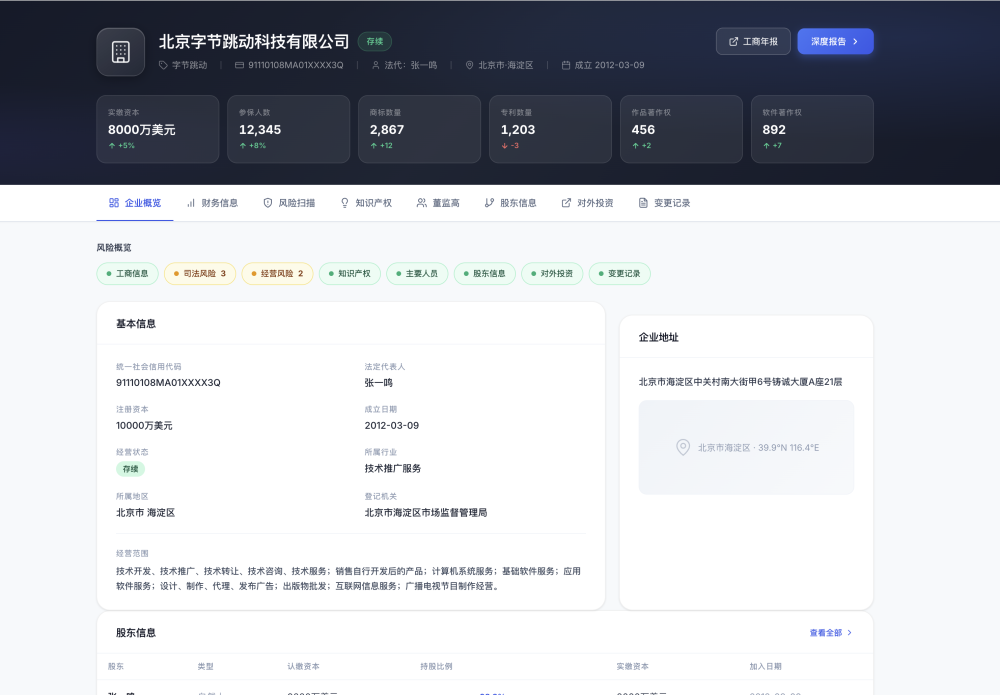Click the 专利数量 1,203 stat card
Screen dimensions: 1000x695
(550, 129)
